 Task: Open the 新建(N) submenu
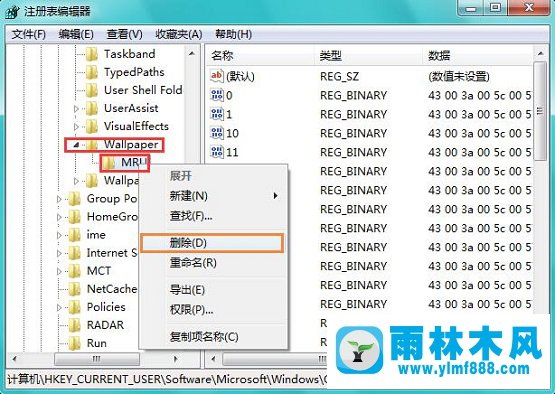point(213,196)
